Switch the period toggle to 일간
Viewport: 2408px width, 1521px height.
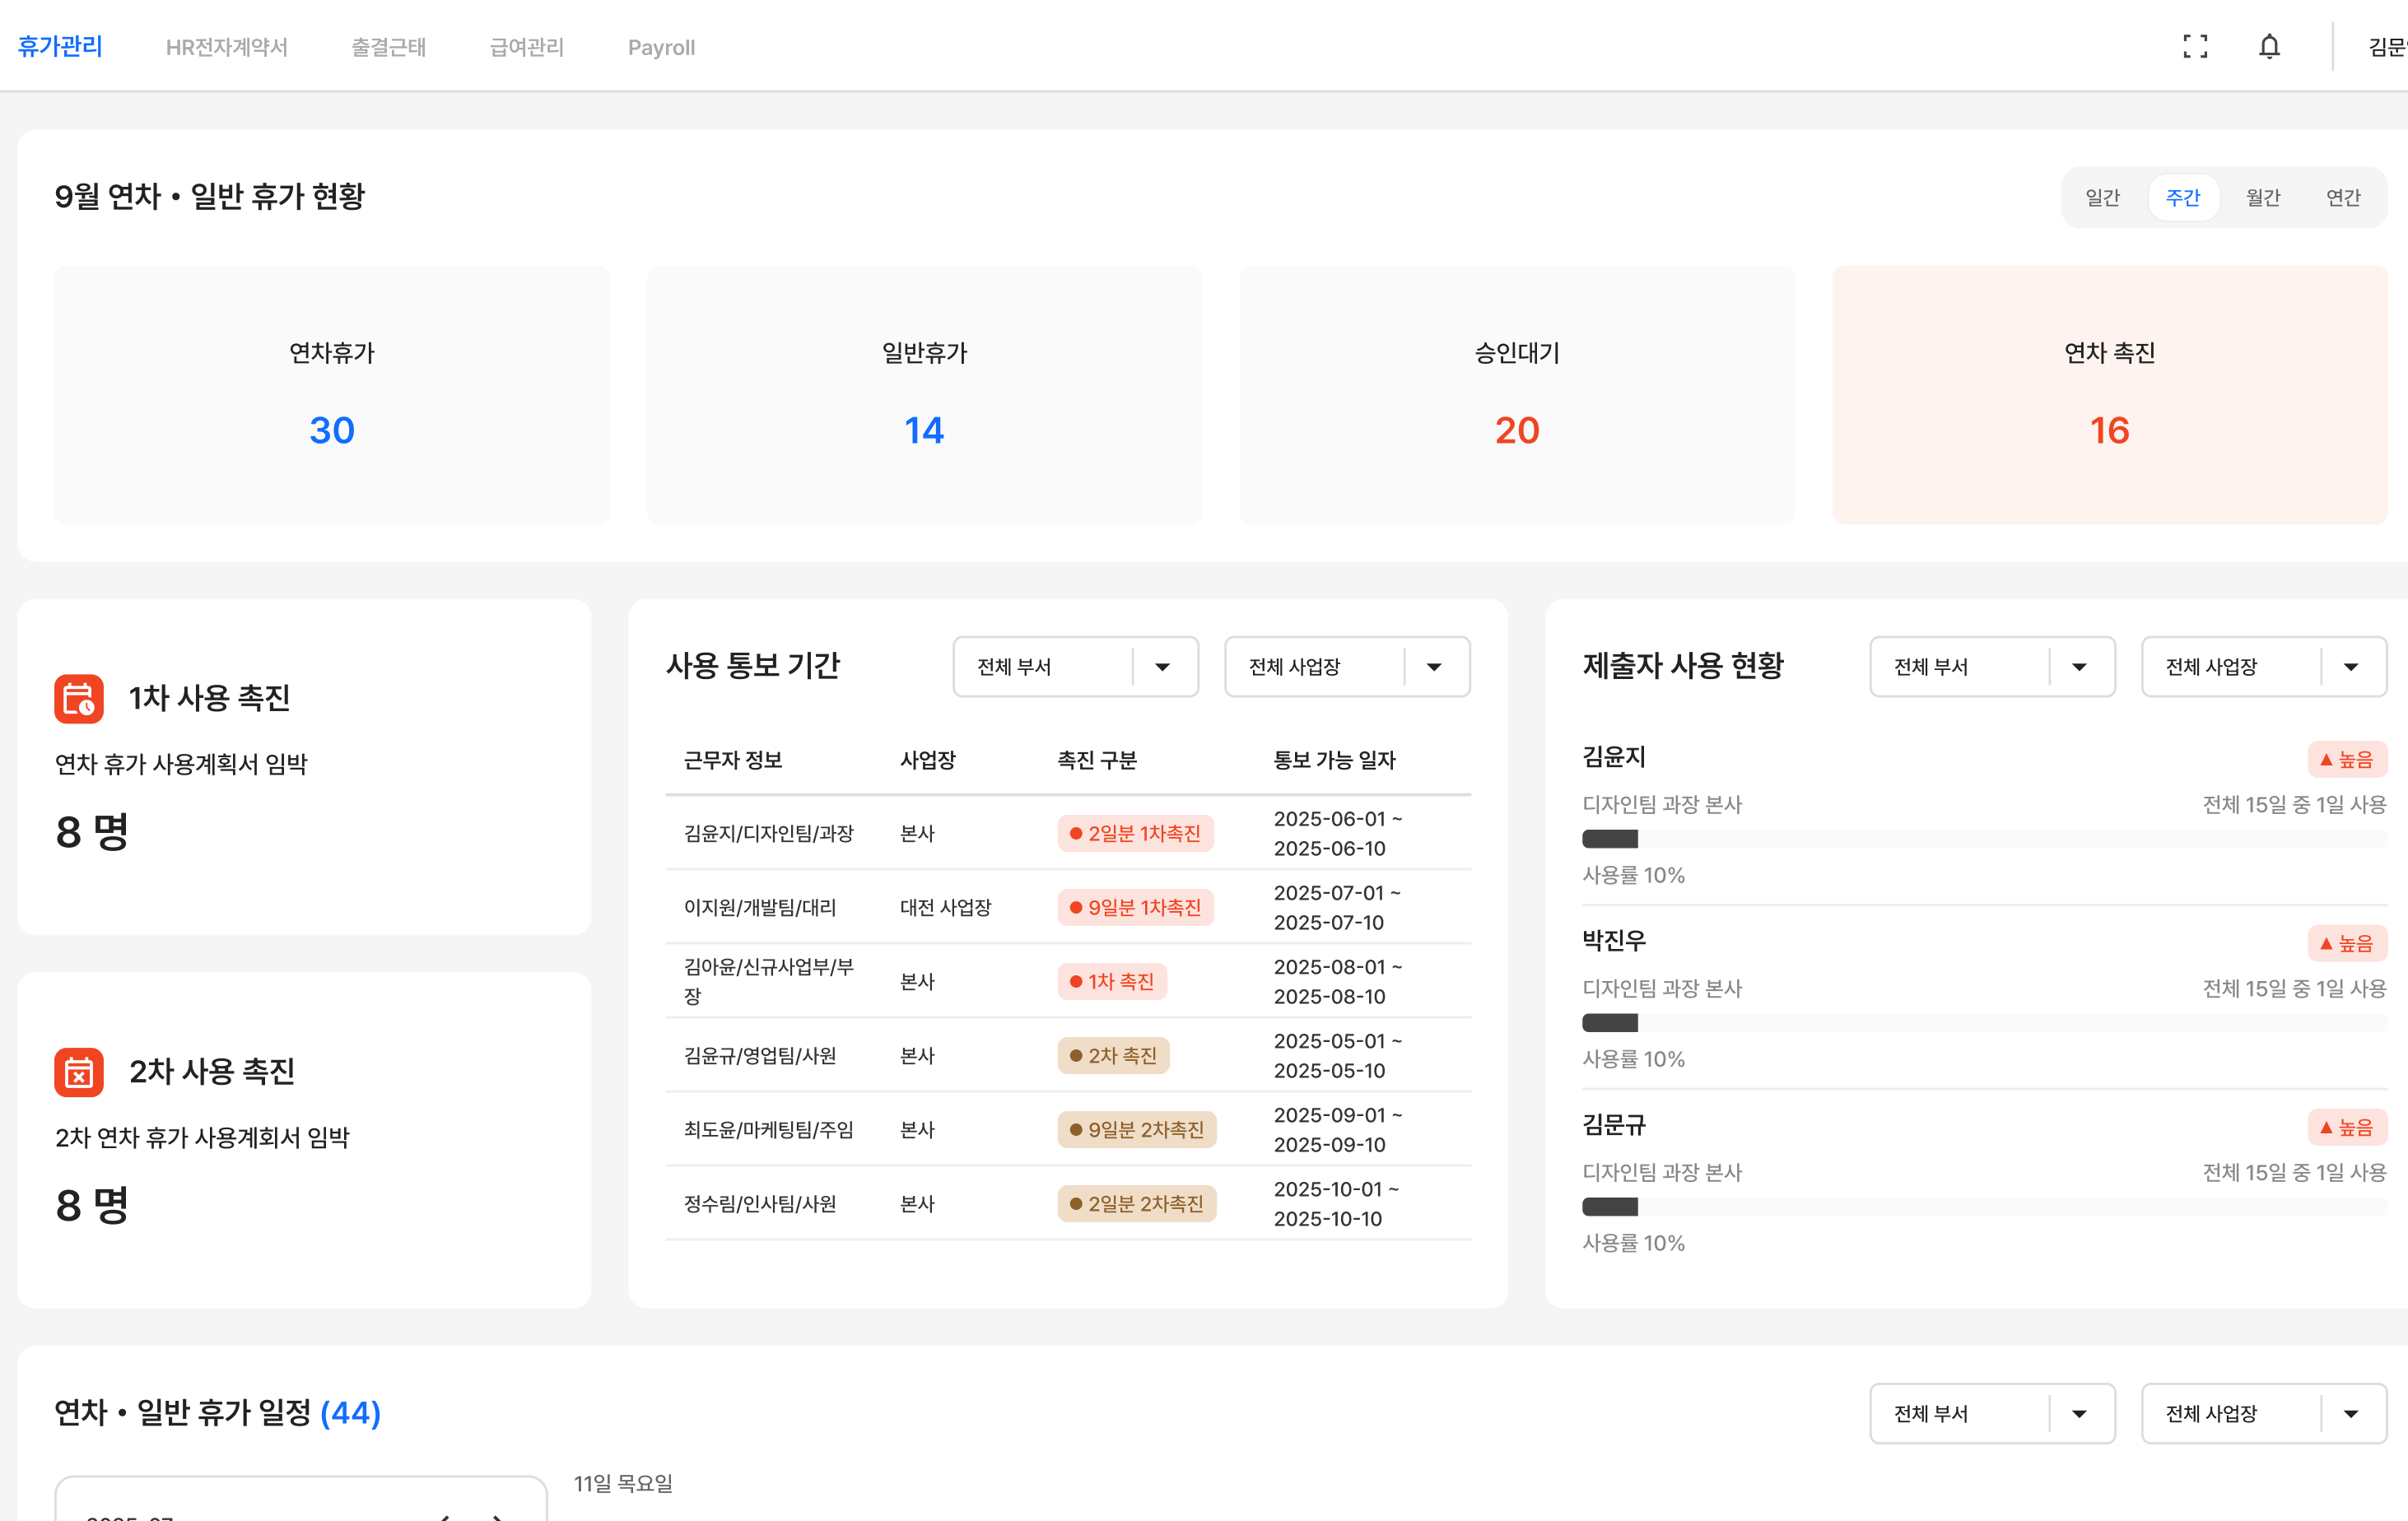click(x=2102, y=197)
